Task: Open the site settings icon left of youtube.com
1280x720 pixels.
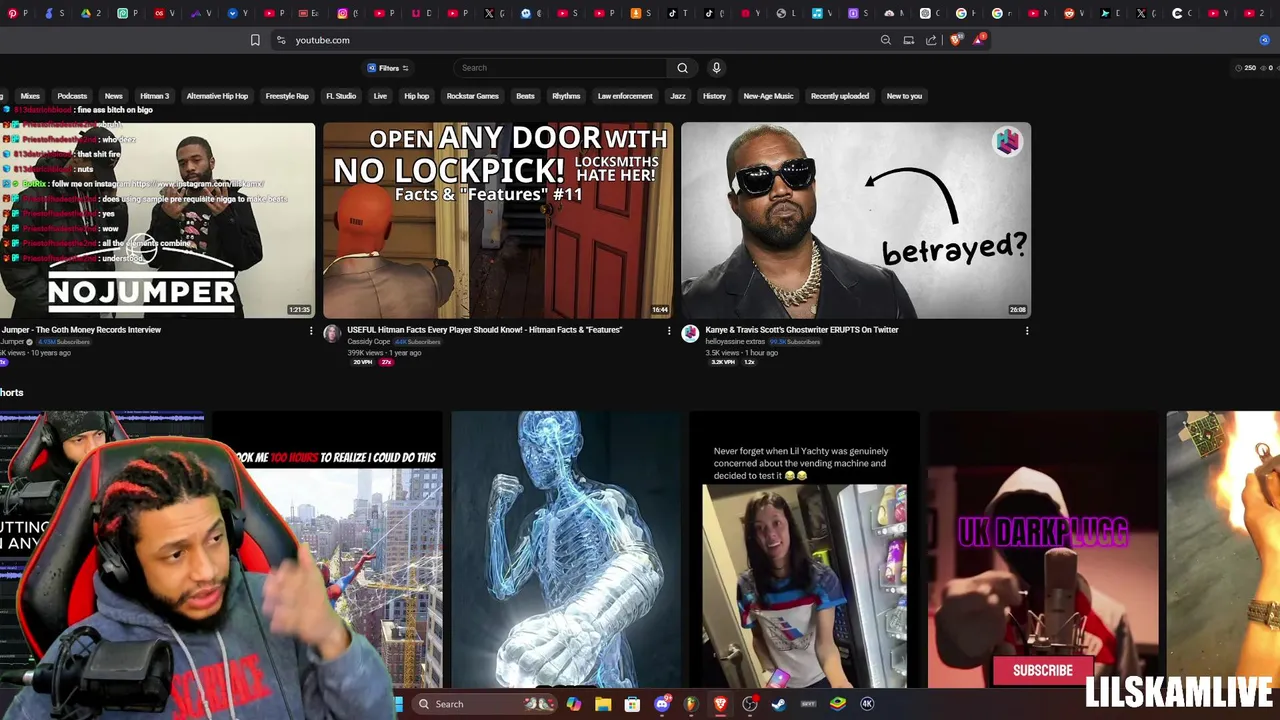Action: coord(281,40)
